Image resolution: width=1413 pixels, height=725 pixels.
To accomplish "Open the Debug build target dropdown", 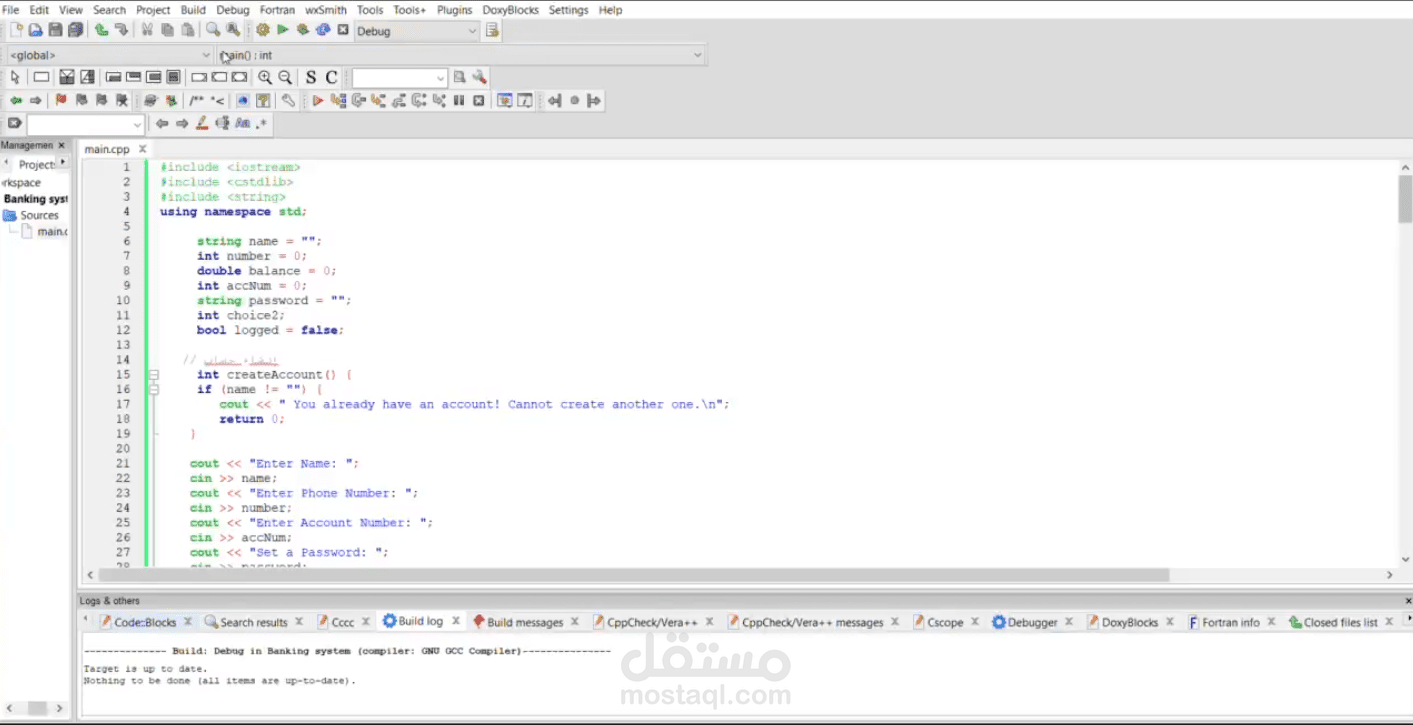I will point(417,31).
